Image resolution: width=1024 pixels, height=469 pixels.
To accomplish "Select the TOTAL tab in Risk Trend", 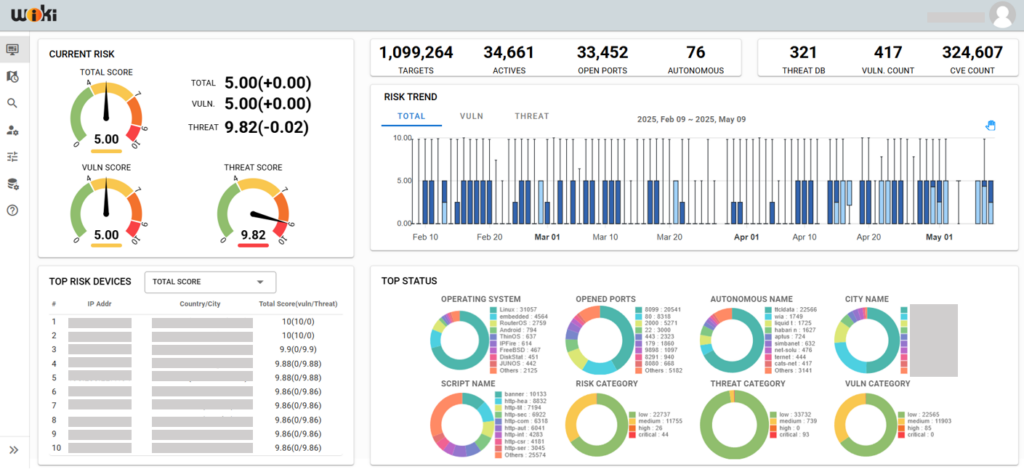I will pyautogui.click(x=411, y=116).
